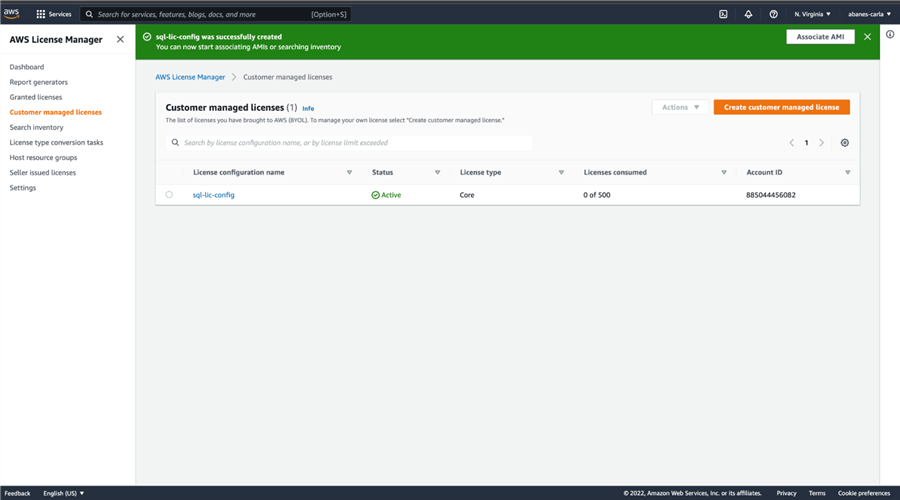Open Report generators in sidebar

(x=38, y=82)
